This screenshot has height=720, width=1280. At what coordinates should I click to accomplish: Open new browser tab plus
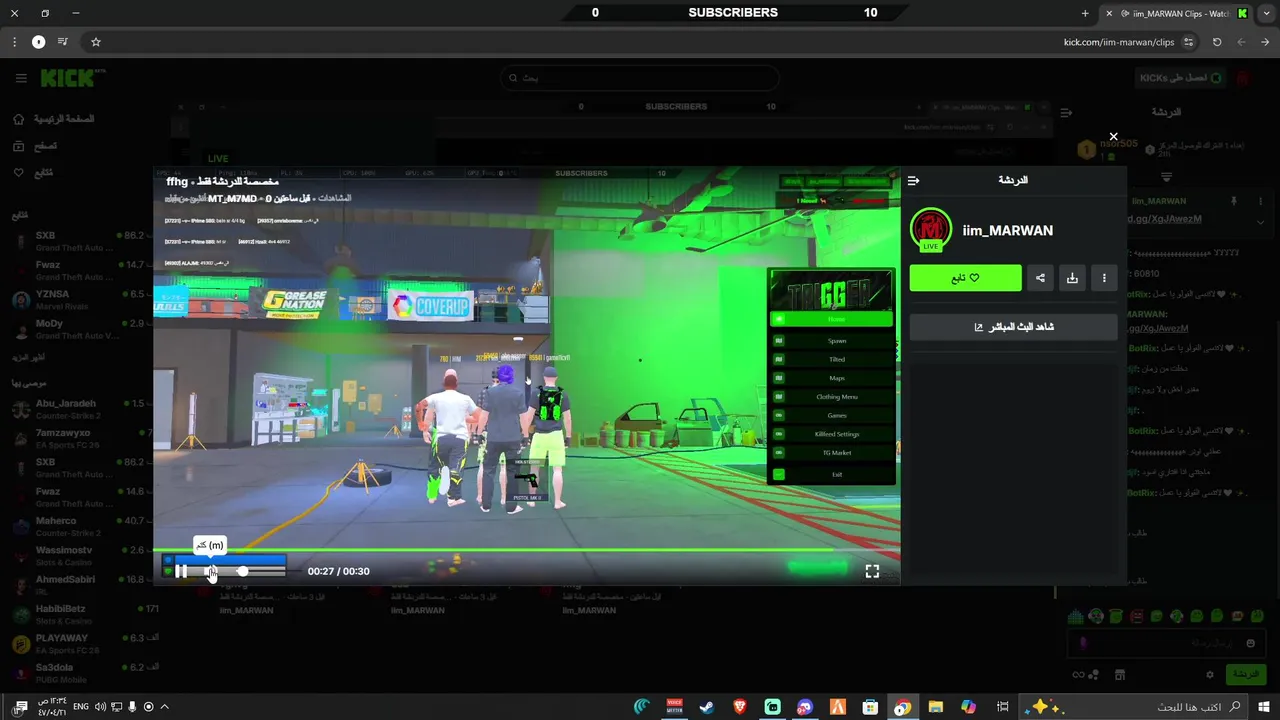(x=1085, y=13)
